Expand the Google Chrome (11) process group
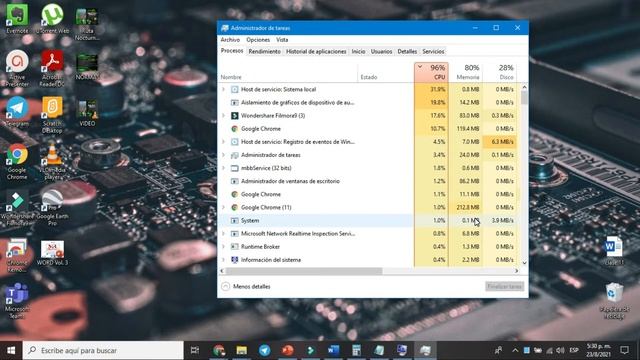 (x=223, y=207)
